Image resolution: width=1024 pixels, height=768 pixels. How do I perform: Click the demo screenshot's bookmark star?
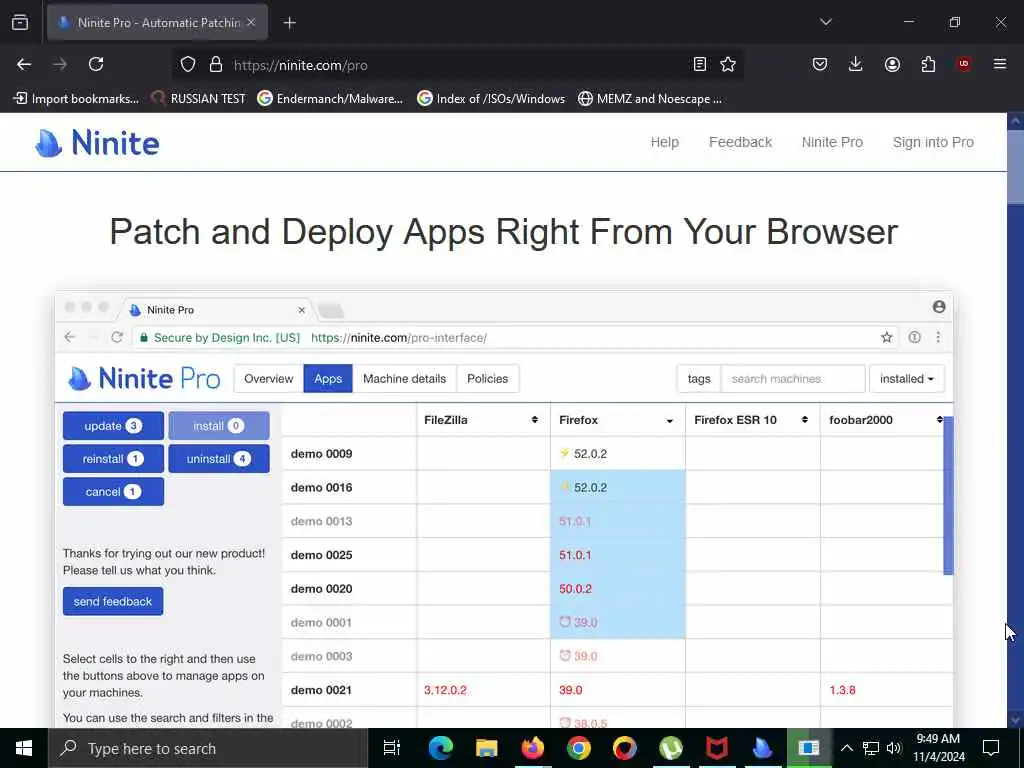pyautogui.click(x=886, y=338)
